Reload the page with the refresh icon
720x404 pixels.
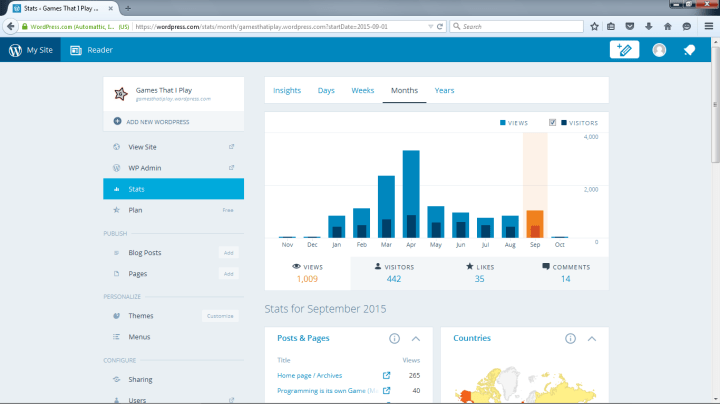coord(440,27)
